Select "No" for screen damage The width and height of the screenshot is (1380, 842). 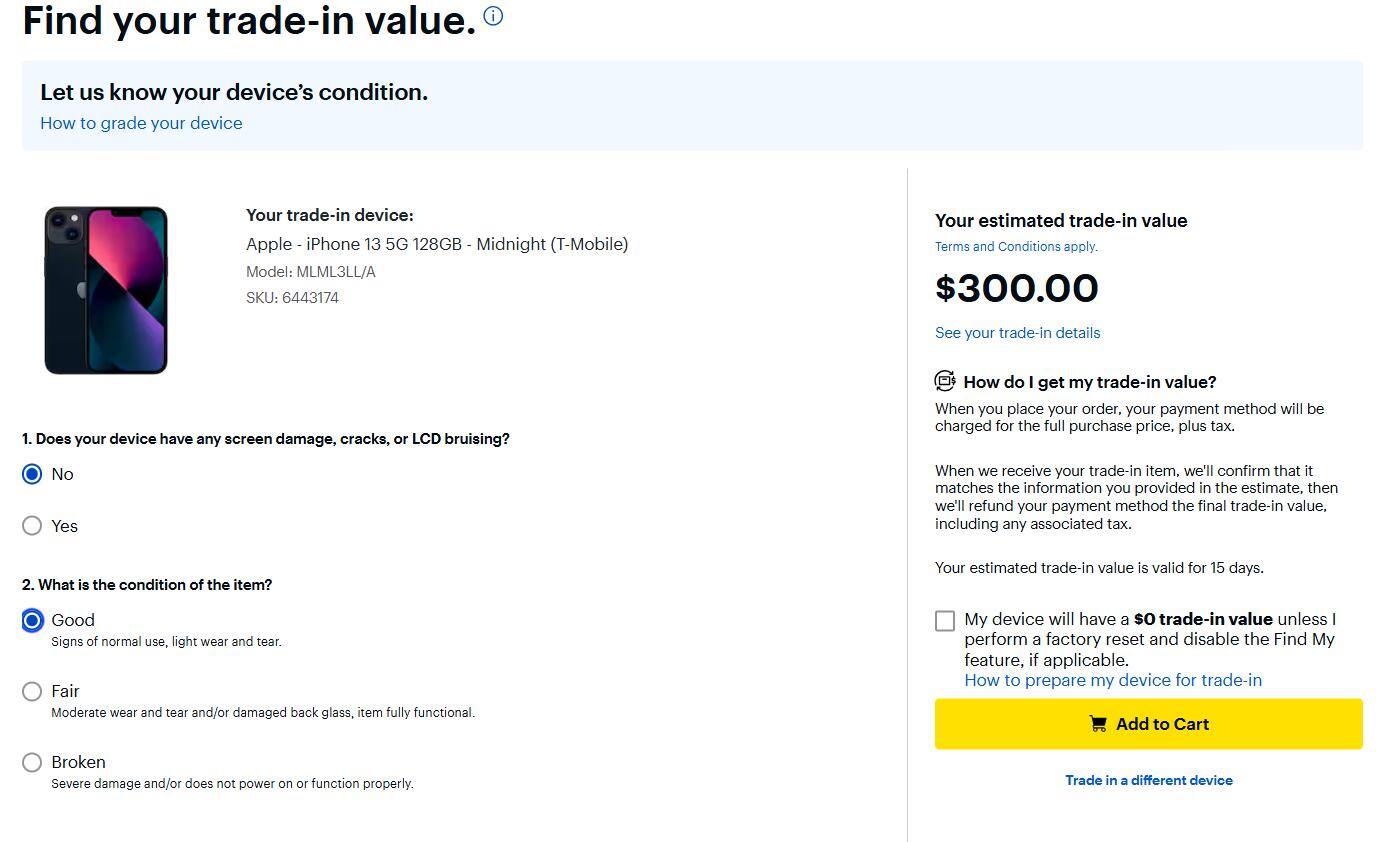point(32,474)
